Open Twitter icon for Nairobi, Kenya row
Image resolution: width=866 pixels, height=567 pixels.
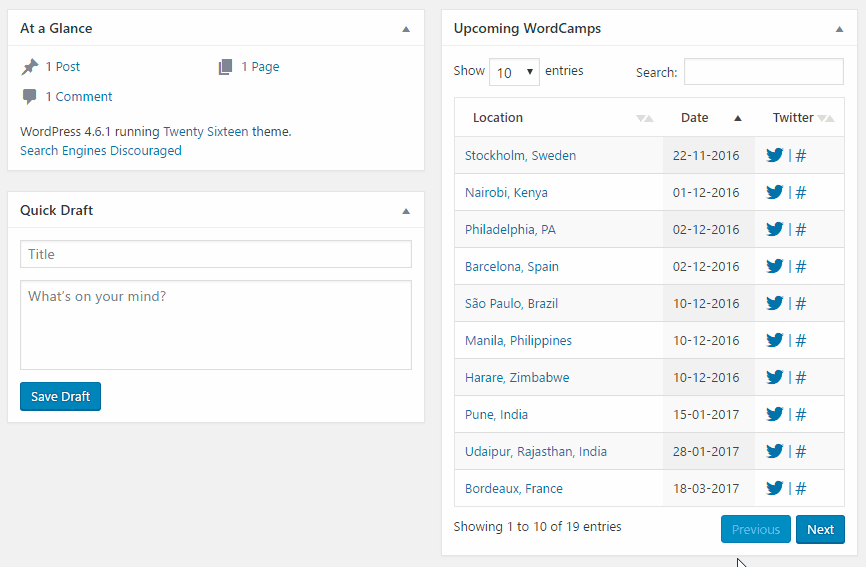(774, 192)
